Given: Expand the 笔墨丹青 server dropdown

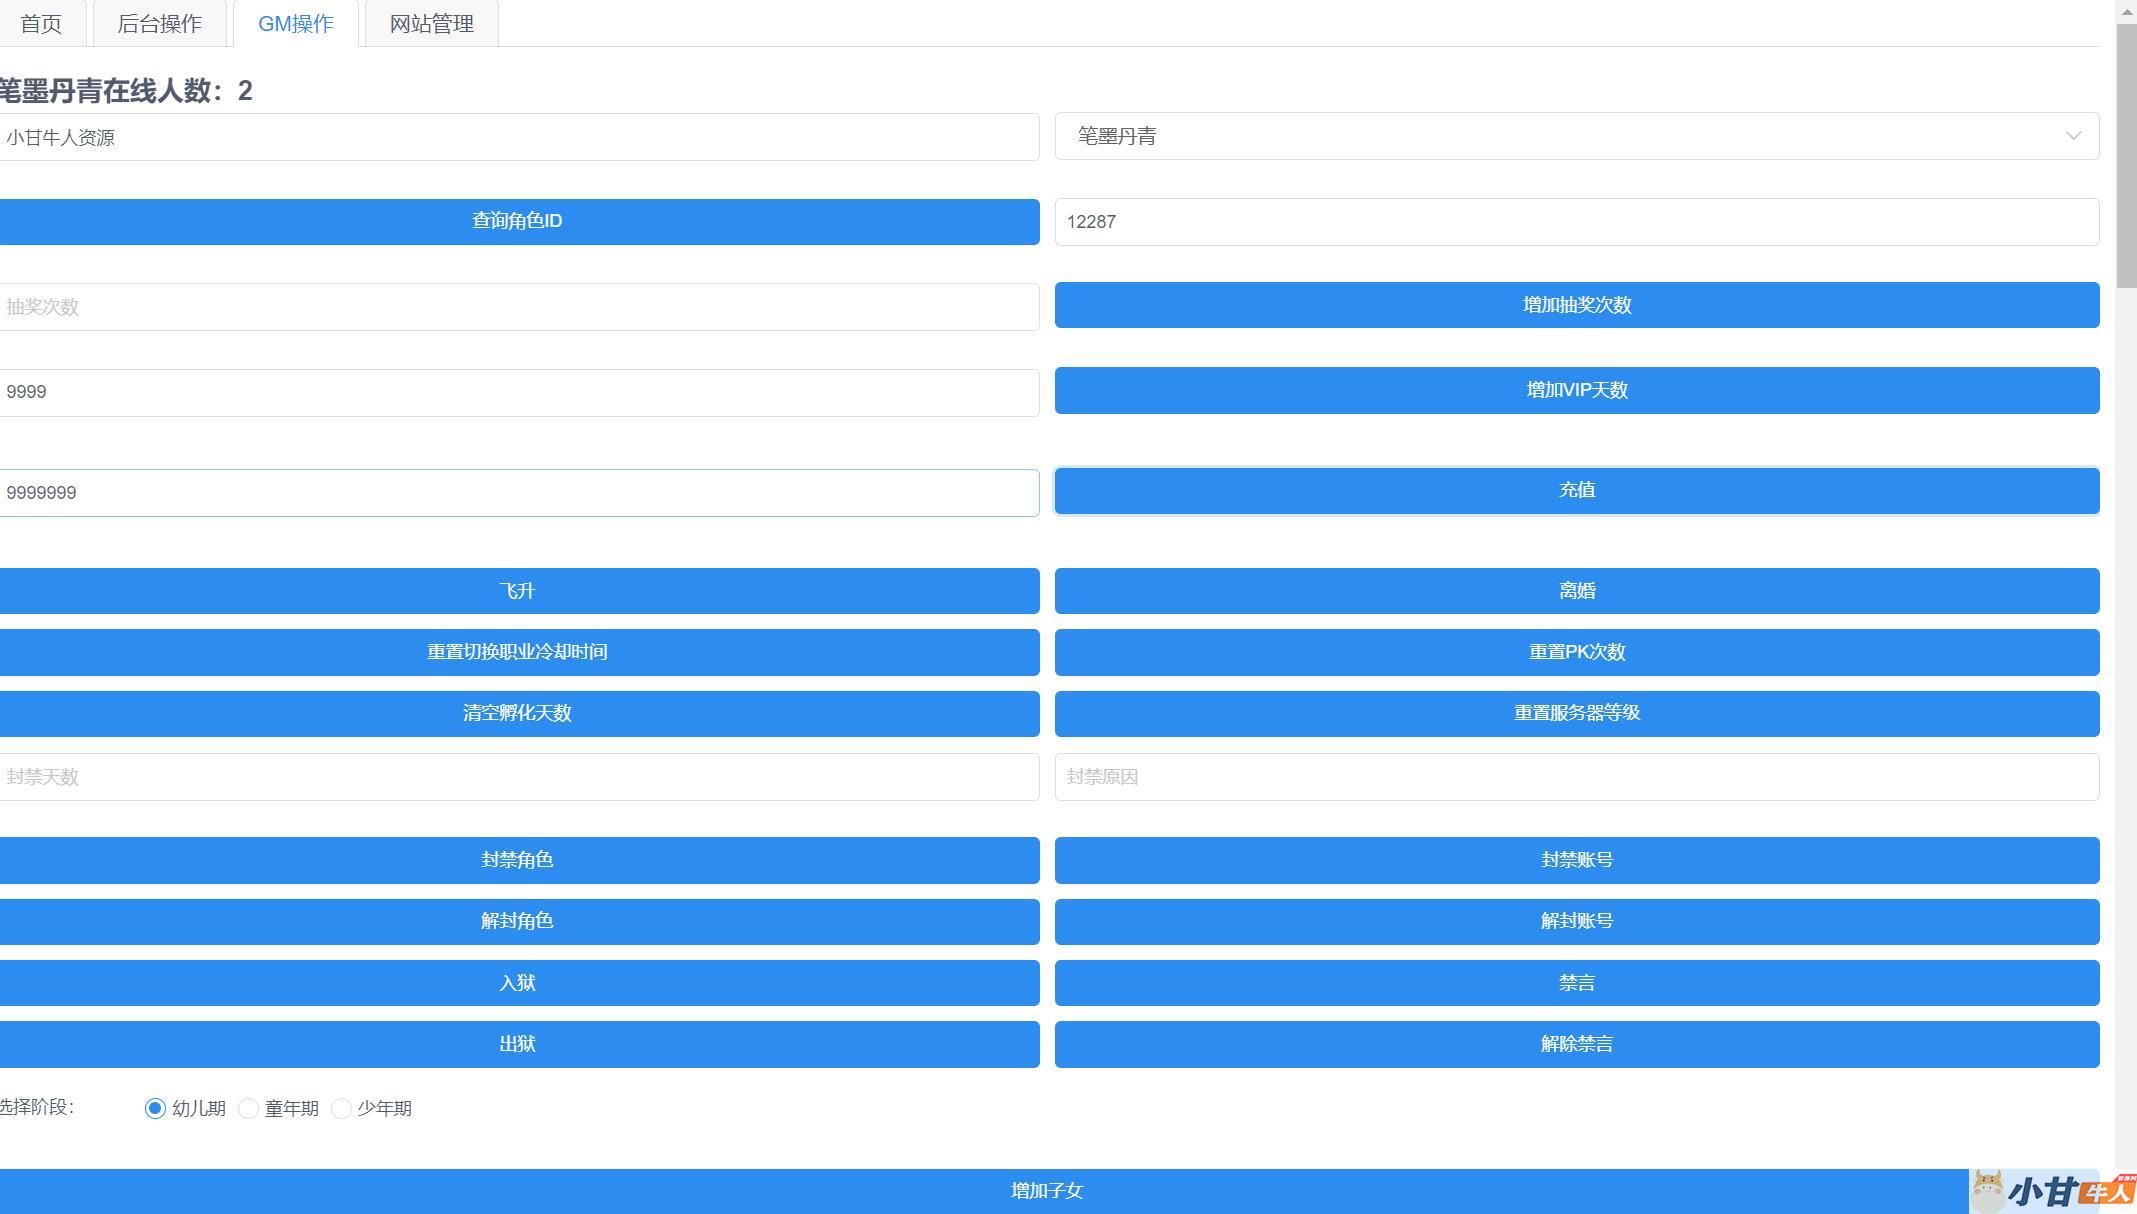Looking at the screenshot, I should [x=1576, y=136].
